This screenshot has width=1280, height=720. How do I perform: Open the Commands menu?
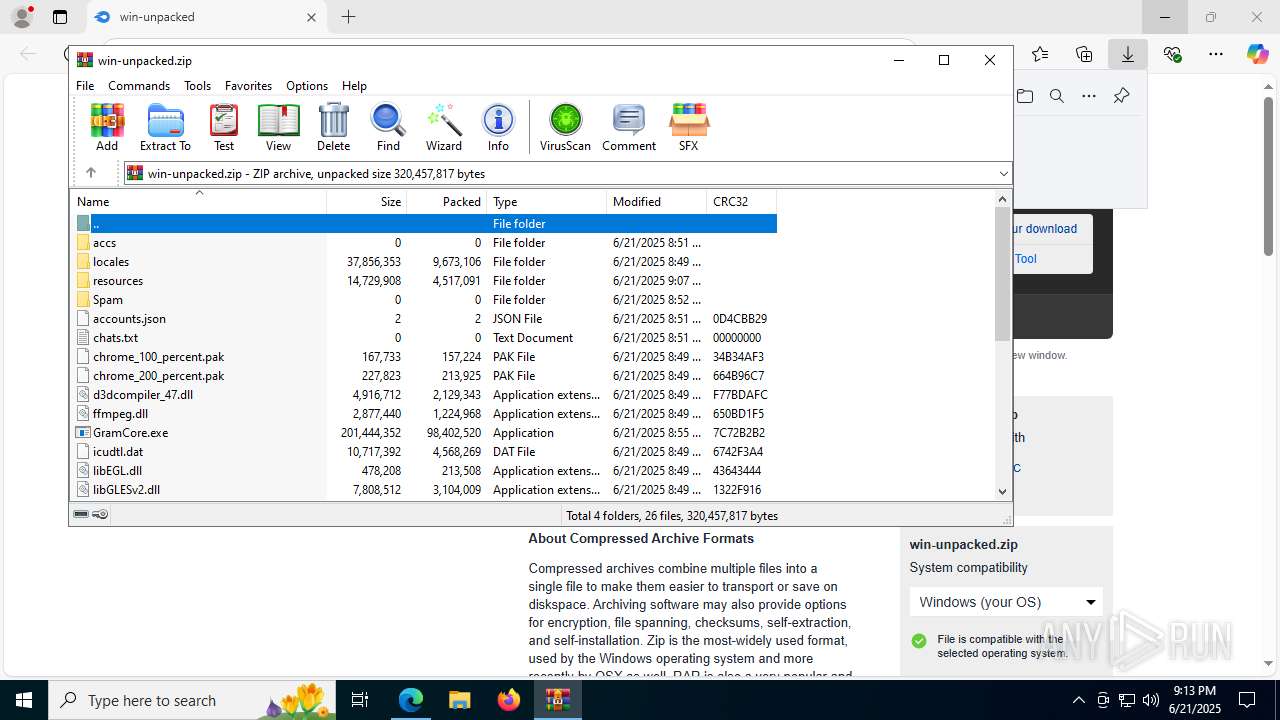(139, 86)
